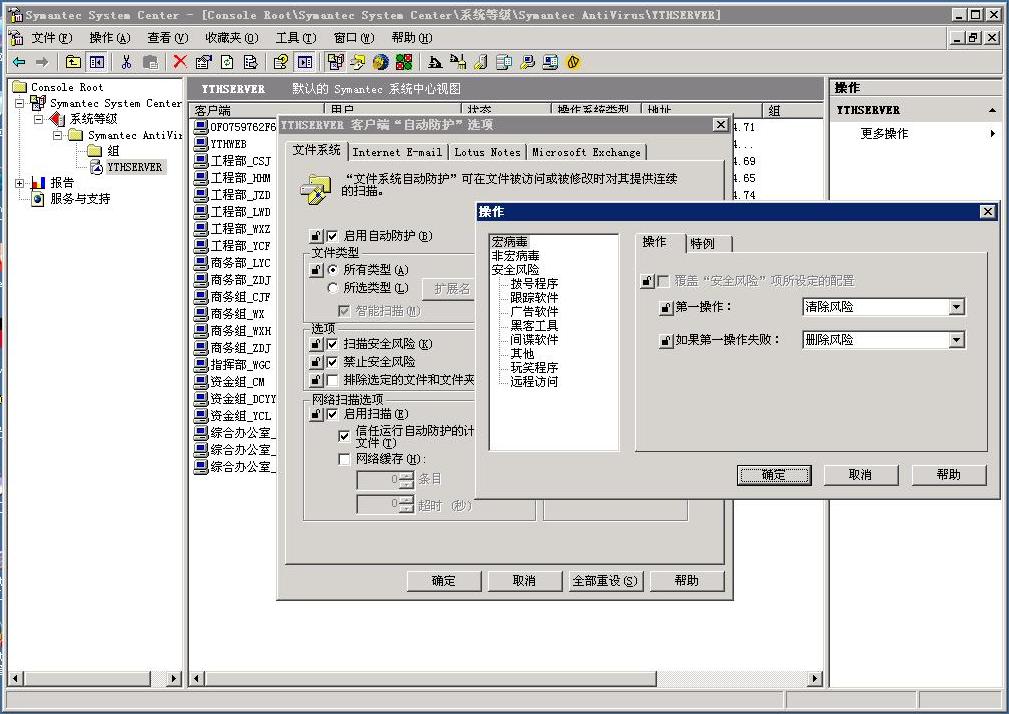Expand the 更多操作 submenu arrow
Screen dimensions: 1009x714
click(992, 134)
